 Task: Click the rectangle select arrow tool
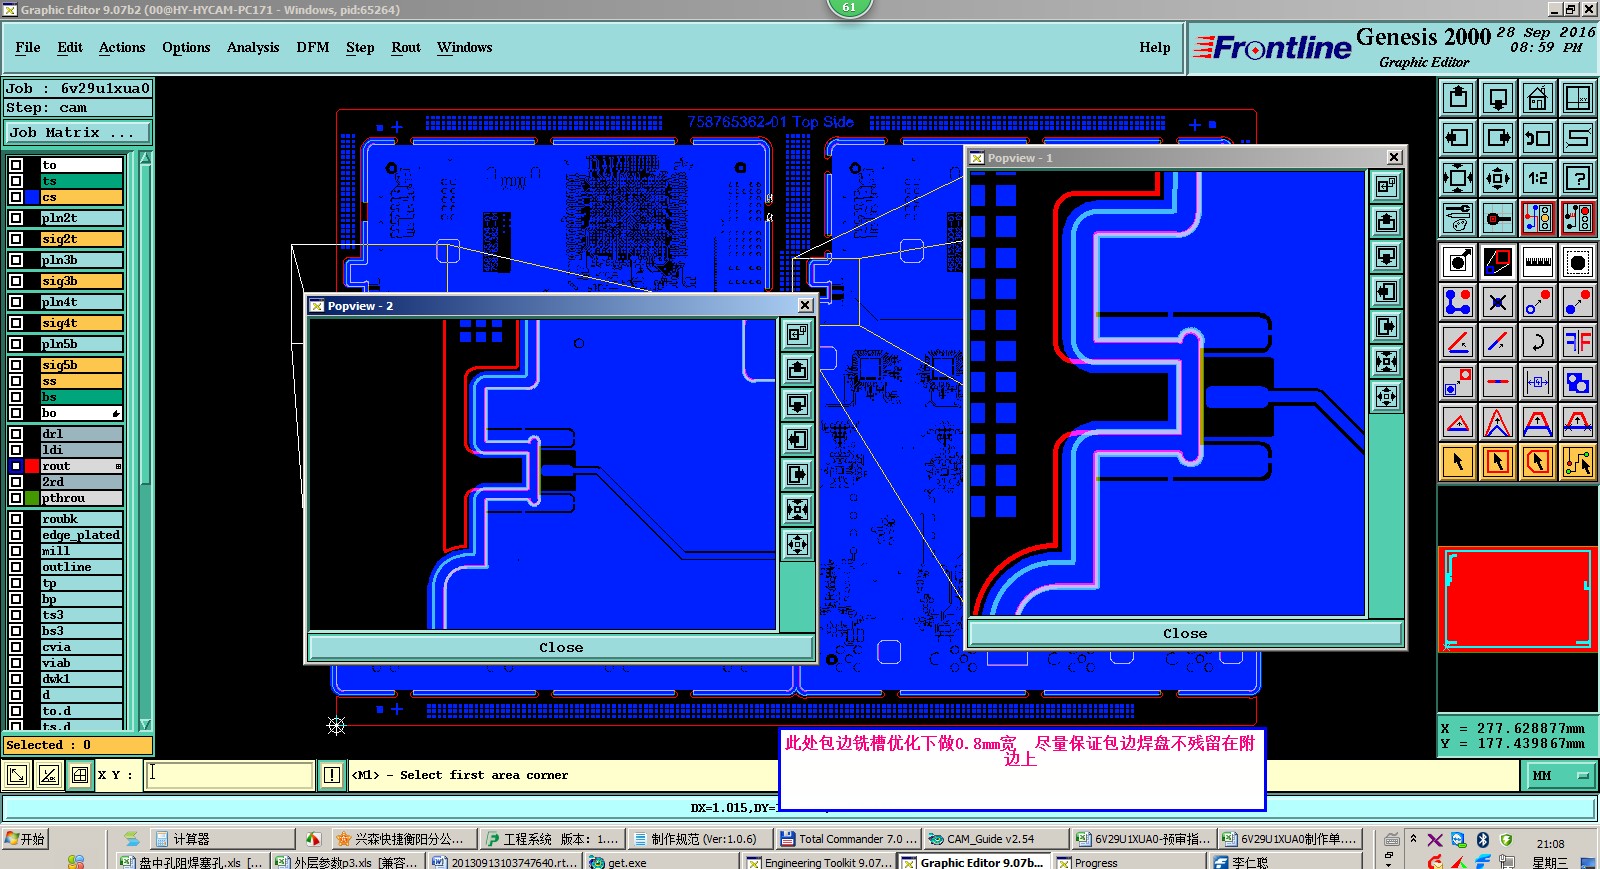coord(1498,462)
